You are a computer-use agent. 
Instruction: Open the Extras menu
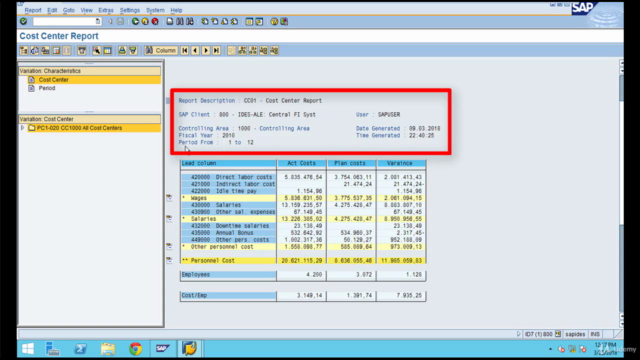click(x=106, y=10)
